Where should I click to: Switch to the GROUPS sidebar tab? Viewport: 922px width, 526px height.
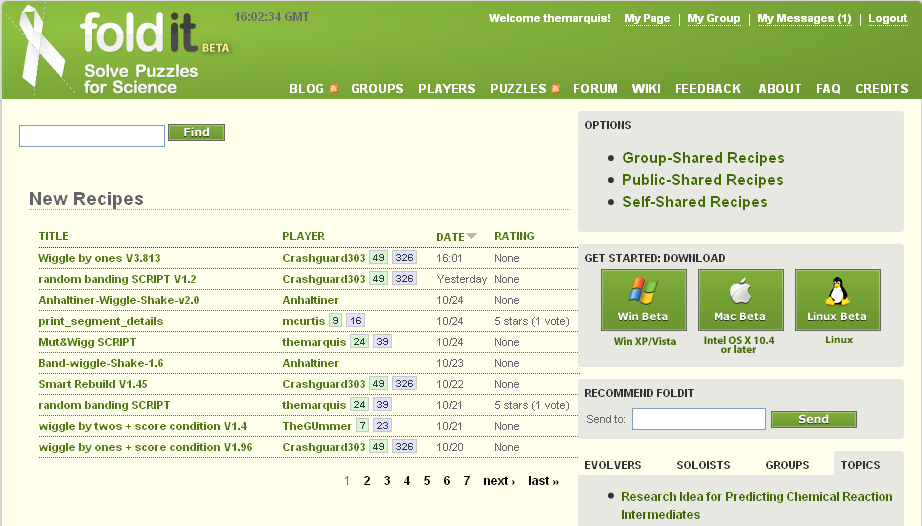(x=787, y=465)
